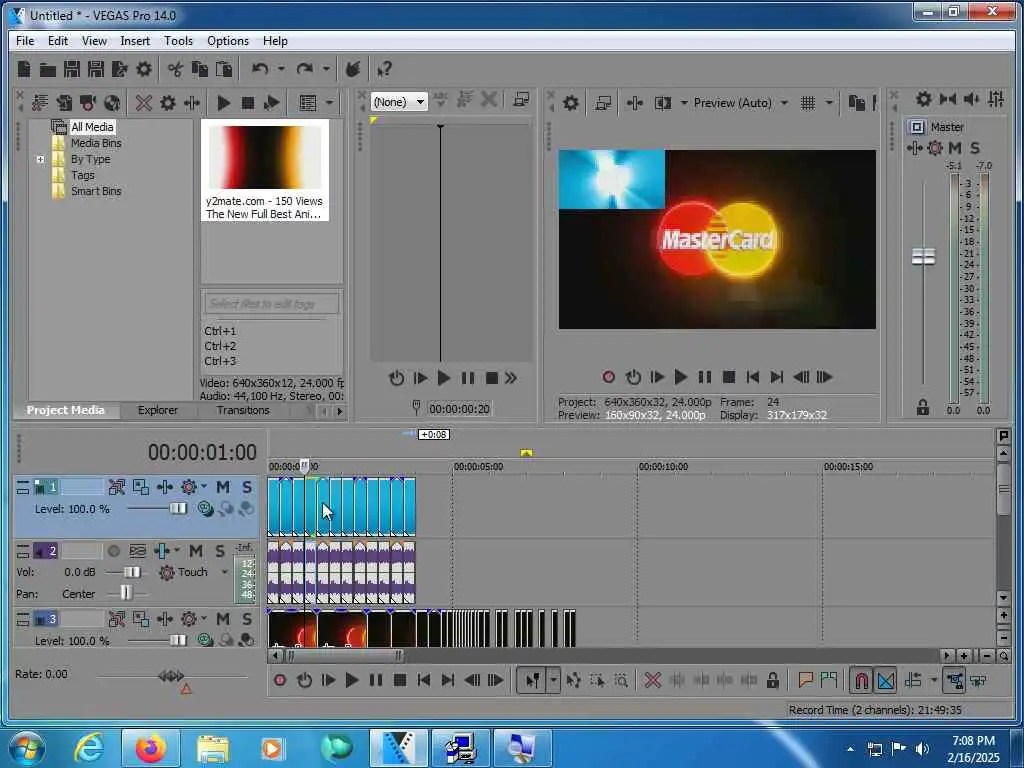Open Project Media views dropdown arrow
The height and width of the screenshot is (768, 1024).
click(x=330, y=103)
